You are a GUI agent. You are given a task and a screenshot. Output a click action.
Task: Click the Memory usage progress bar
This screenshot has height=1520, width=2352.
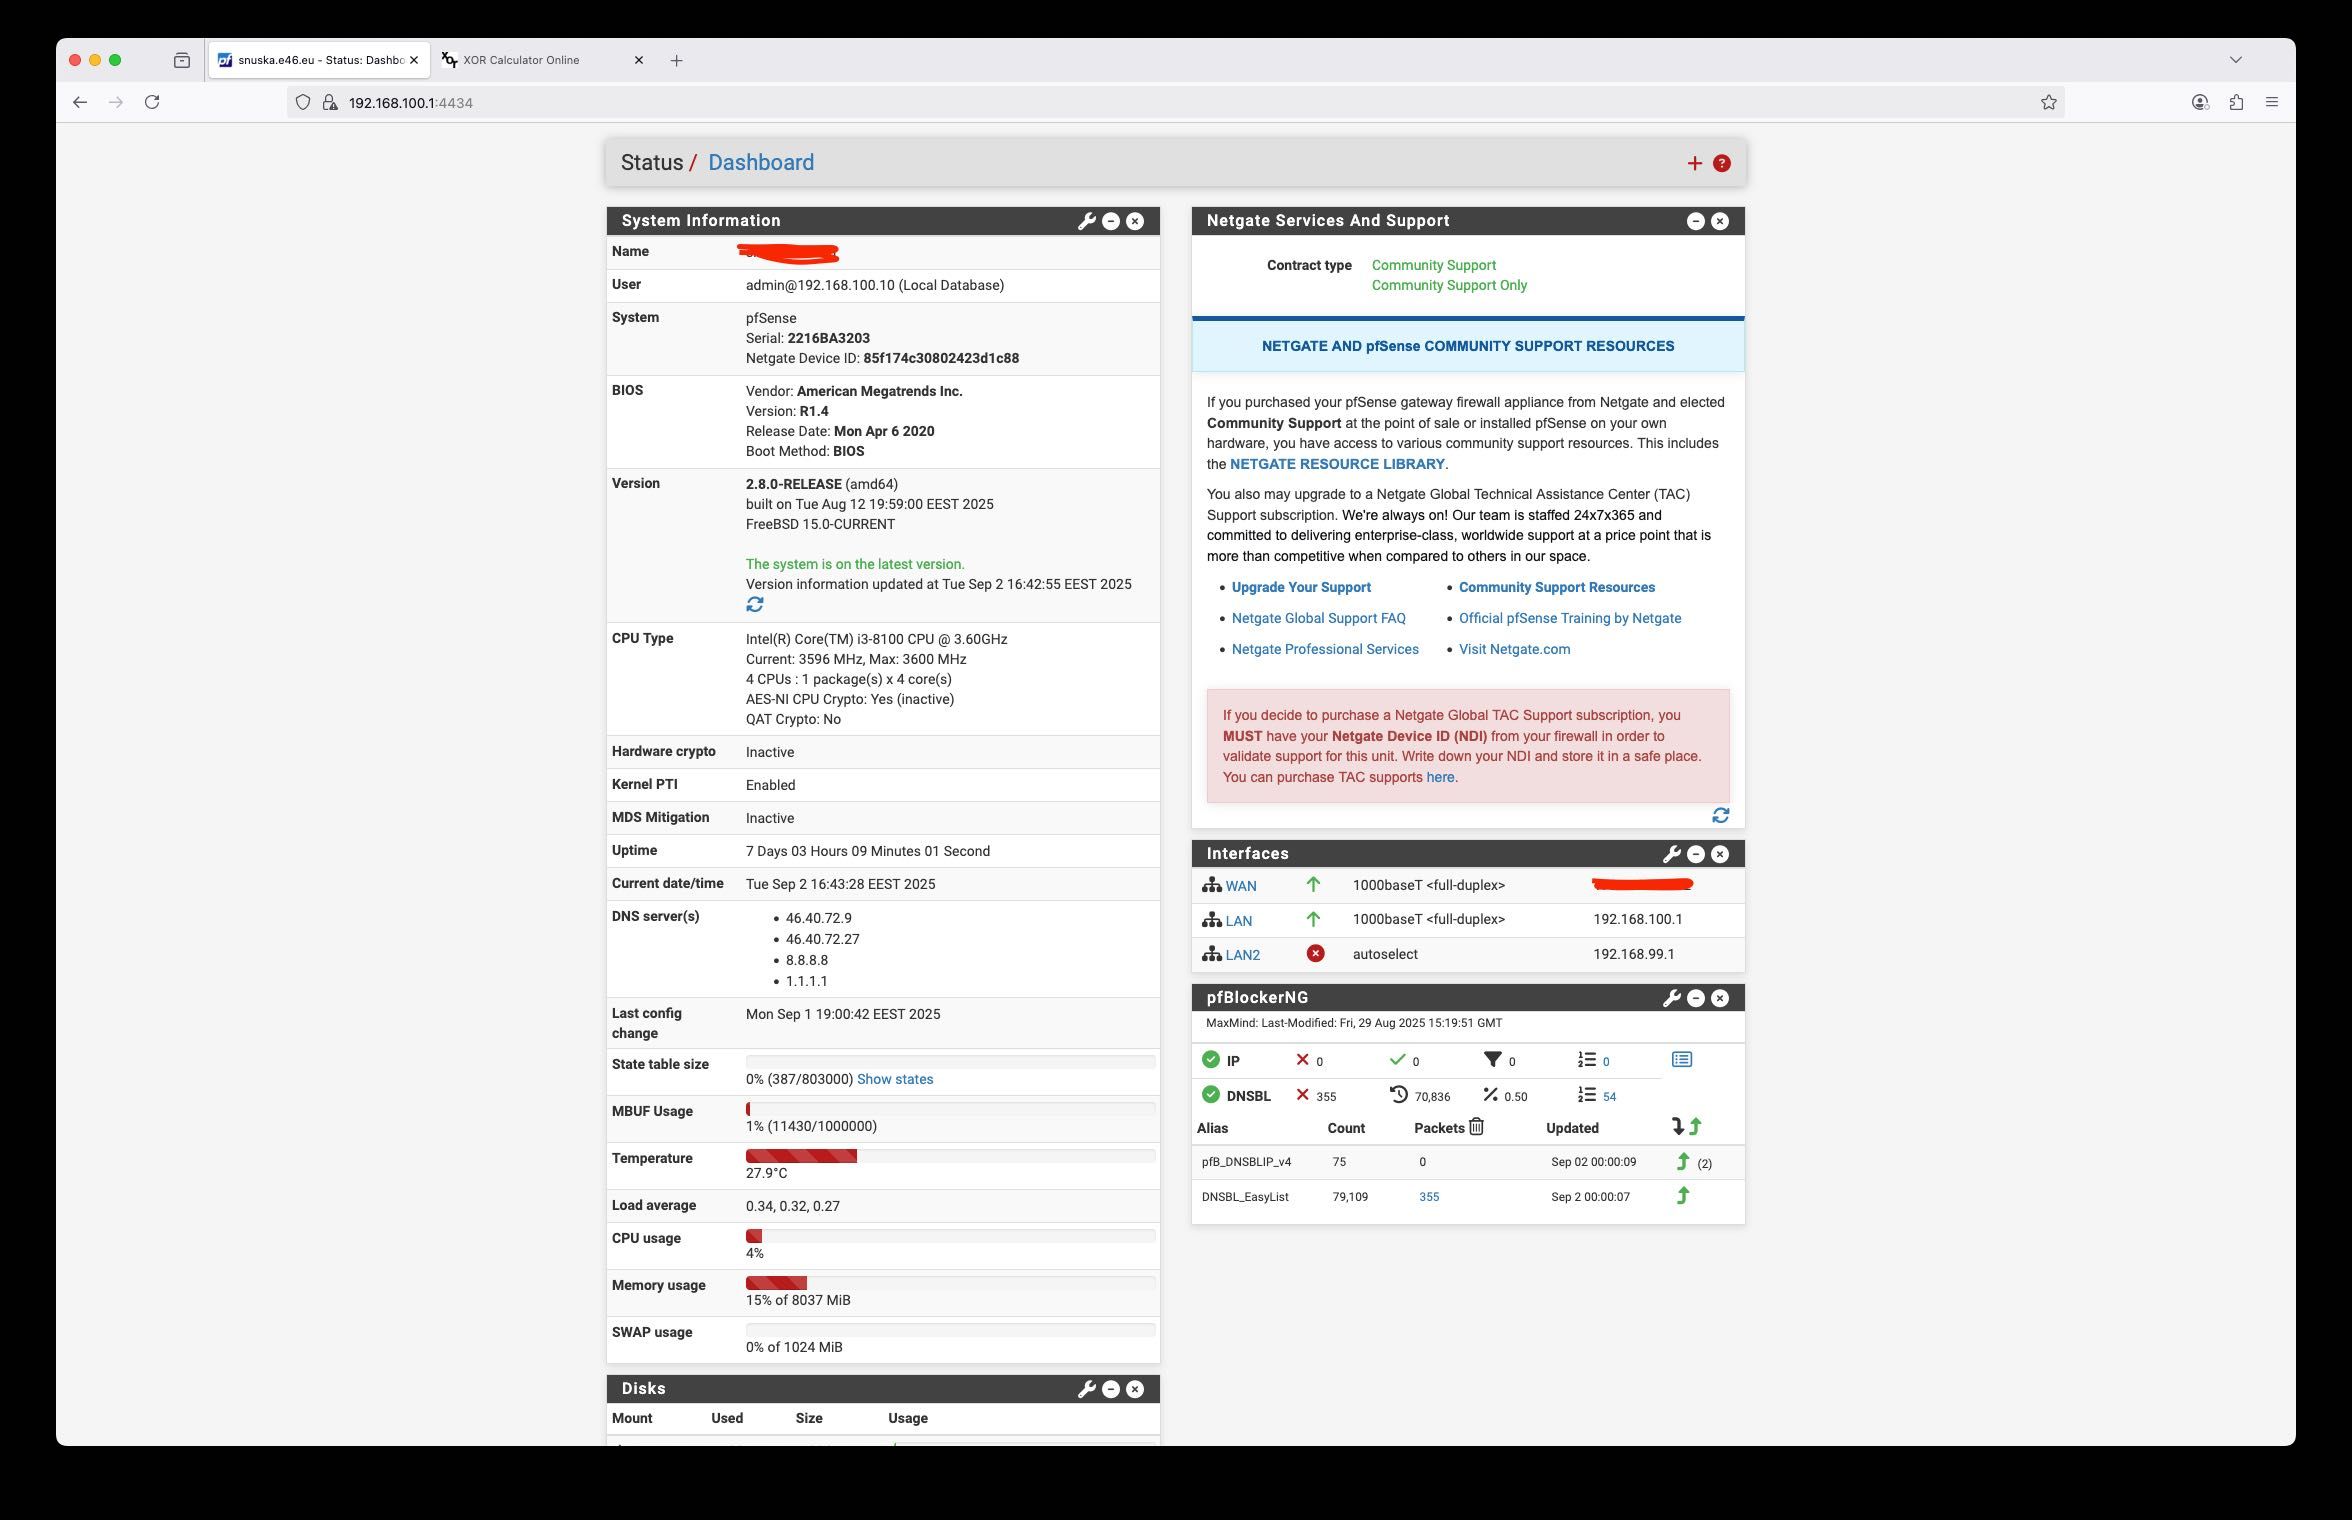(951, 1283)
